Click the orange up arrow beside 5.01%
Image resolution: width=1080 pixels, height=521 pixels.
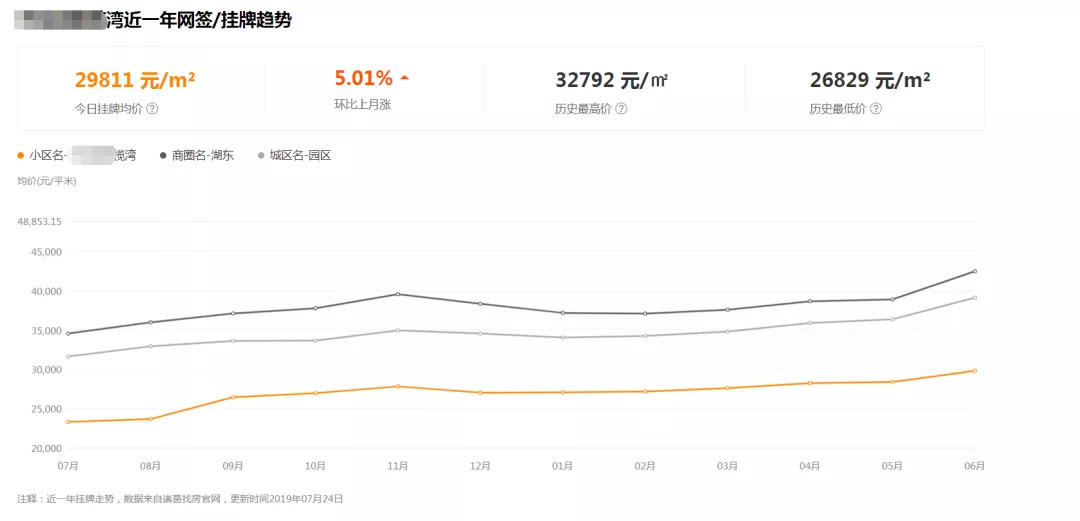point(404,78)
